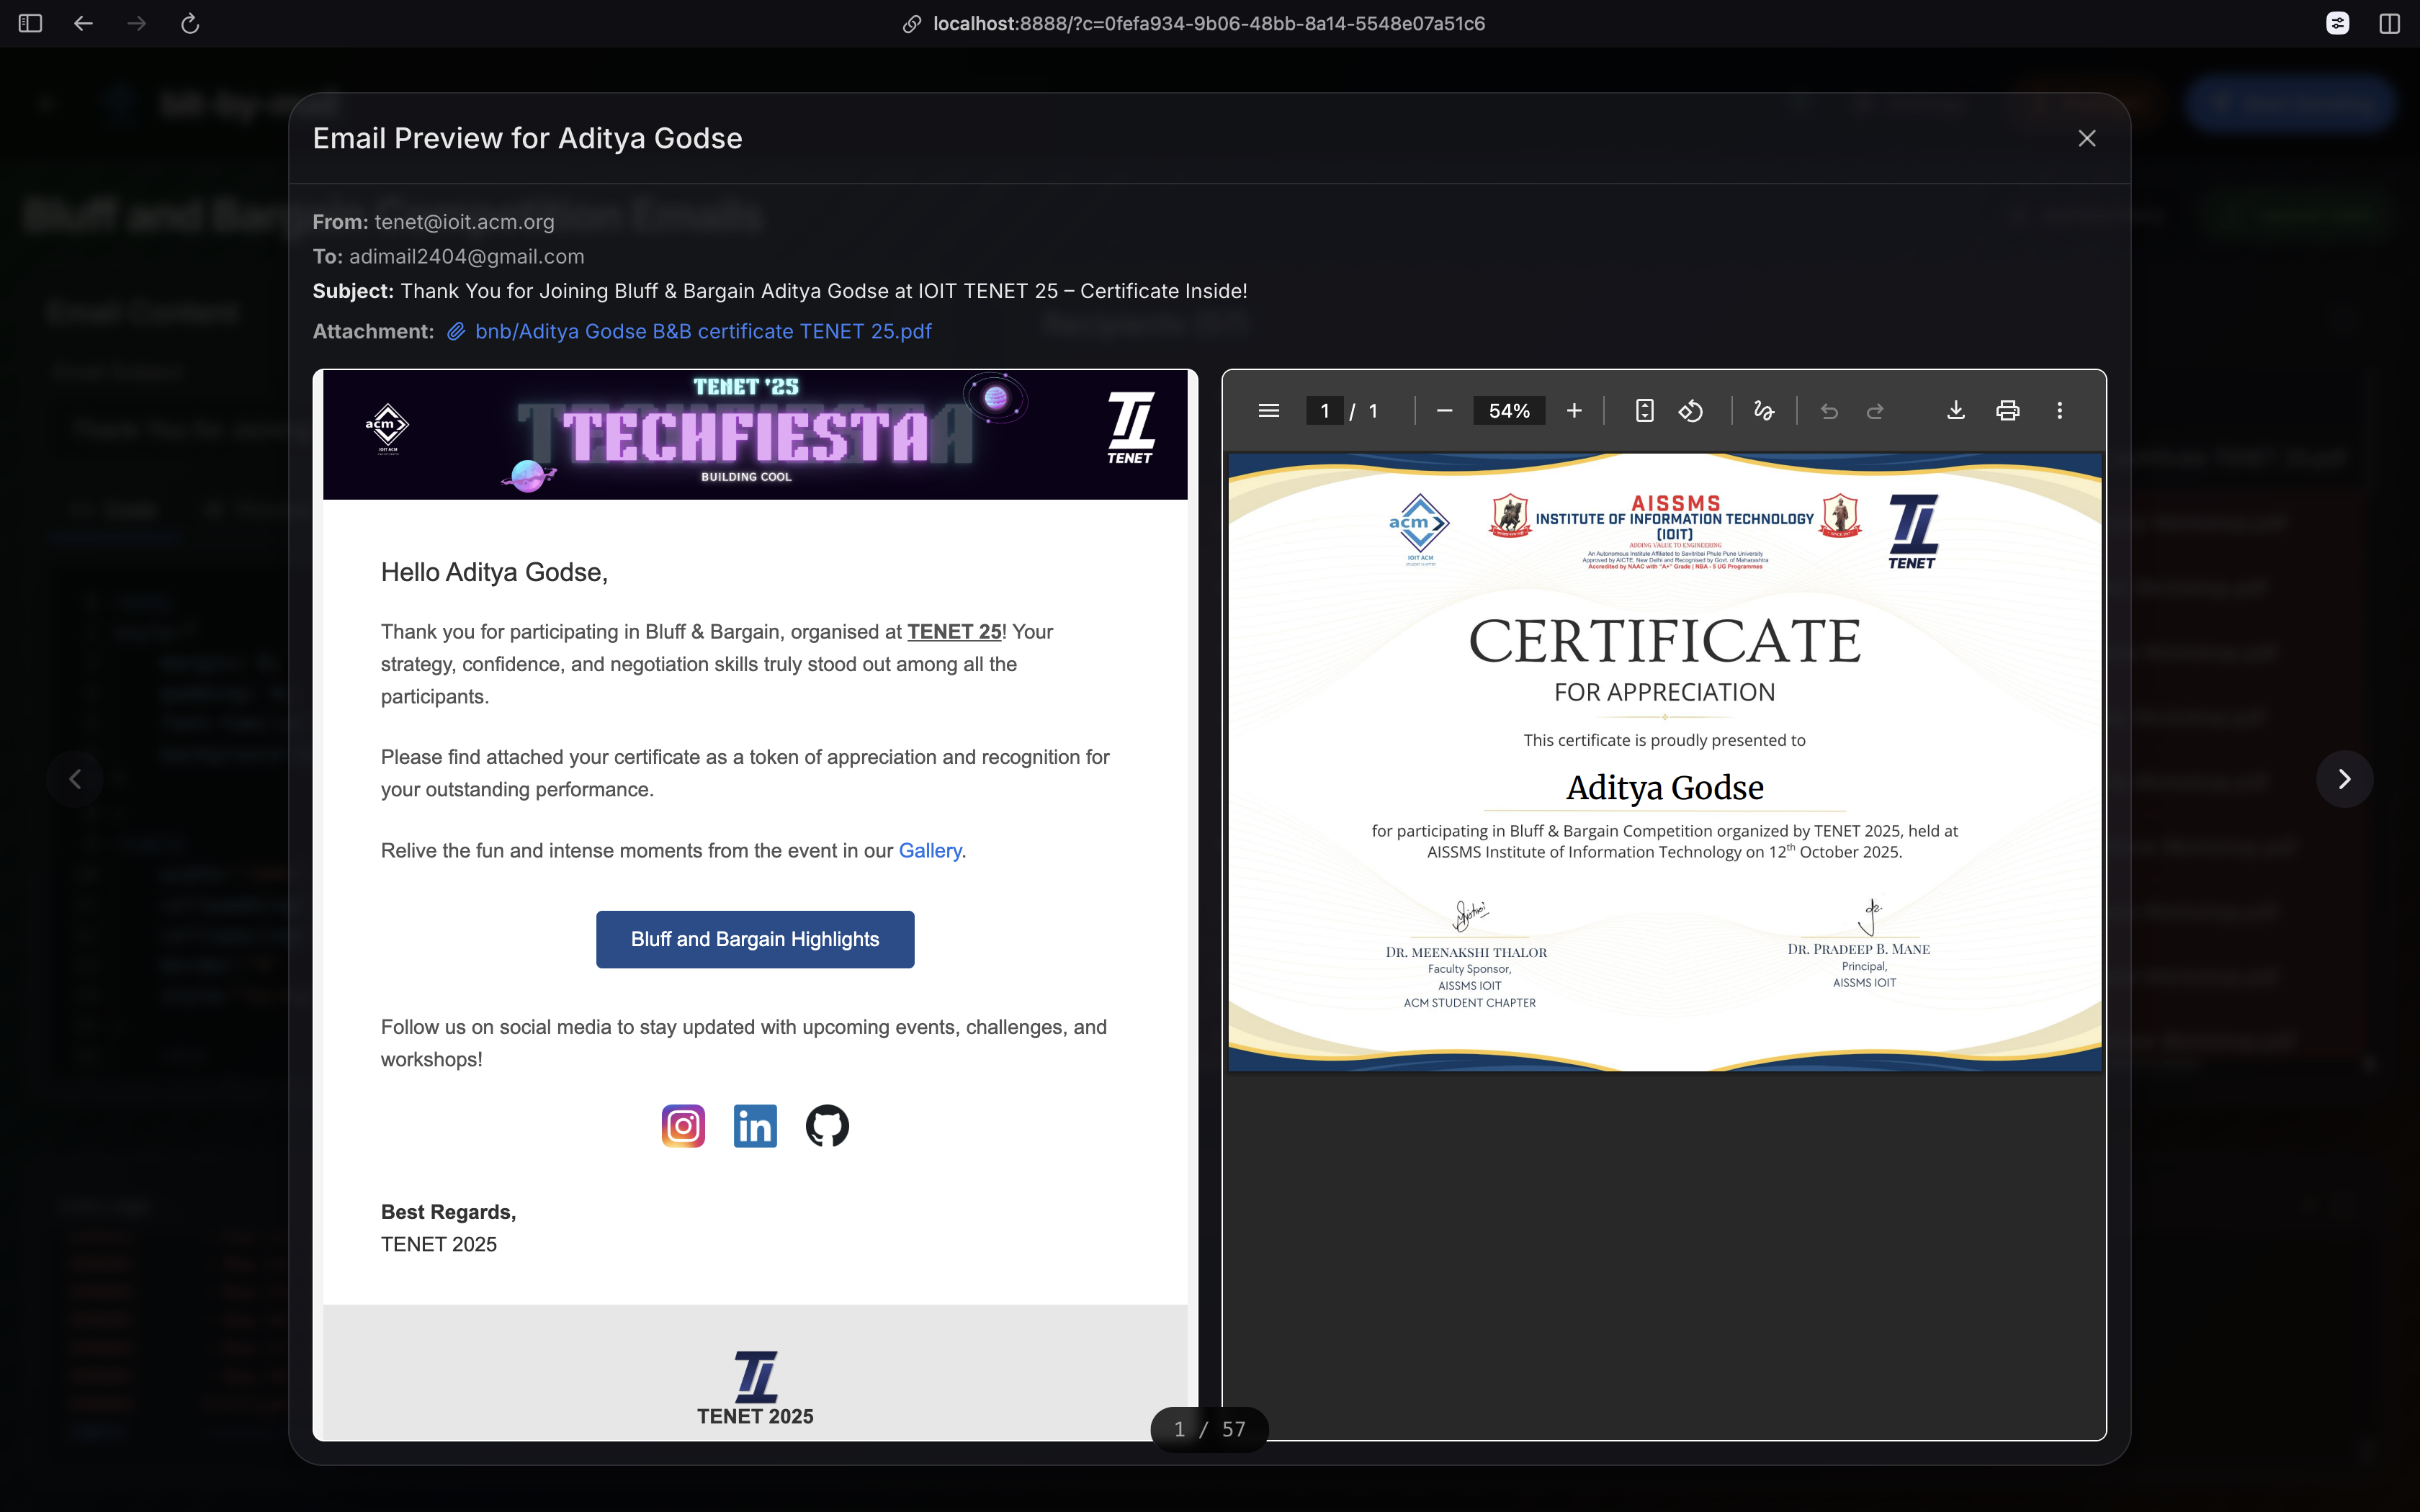This screenshot has height=1512, width=2420.
Task: Download the certificate PDF
Action: coord(1956,410)
